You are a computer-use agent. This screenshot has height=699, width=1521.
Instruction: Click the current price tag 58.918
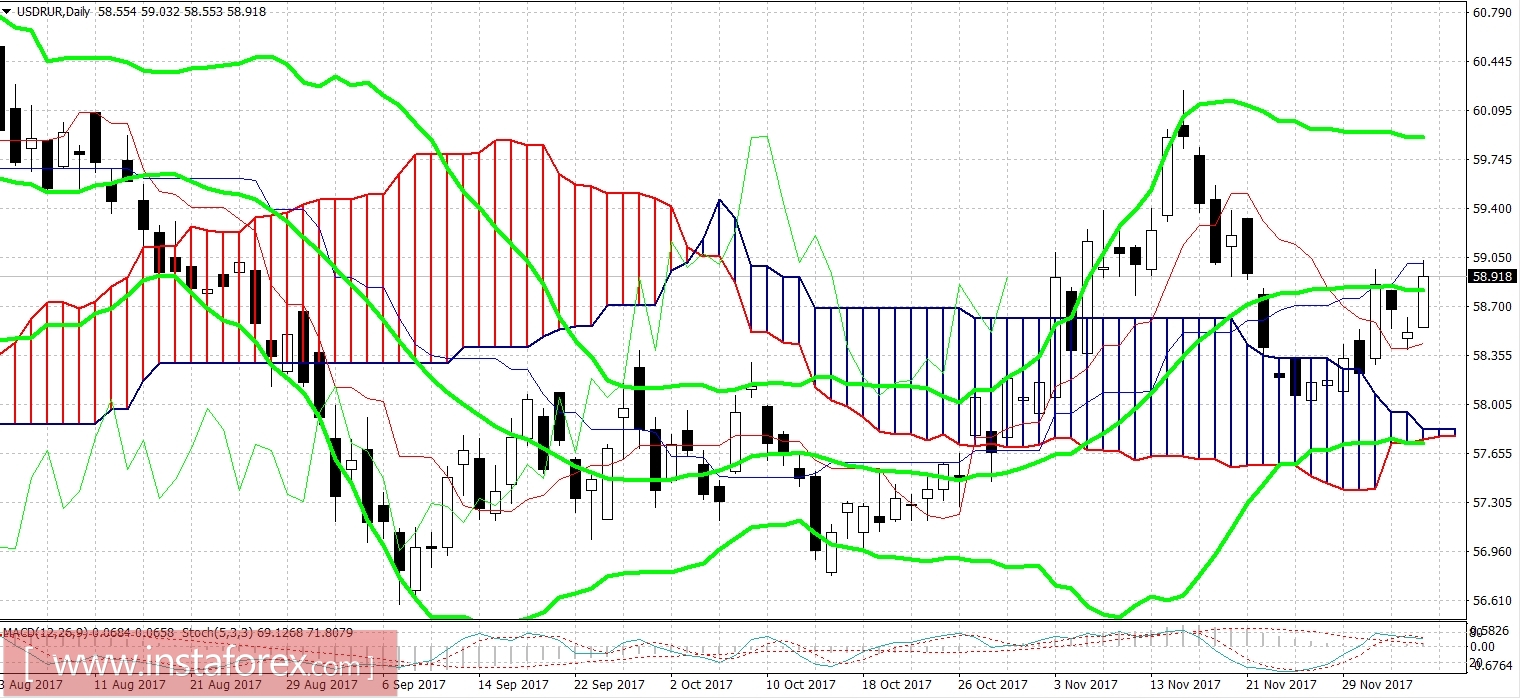click(x=1492, y=276)
